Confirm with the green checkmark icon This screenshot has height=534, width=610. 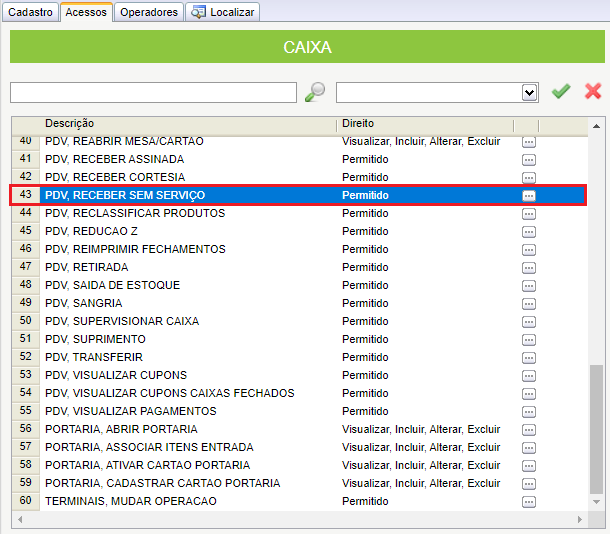561,92
